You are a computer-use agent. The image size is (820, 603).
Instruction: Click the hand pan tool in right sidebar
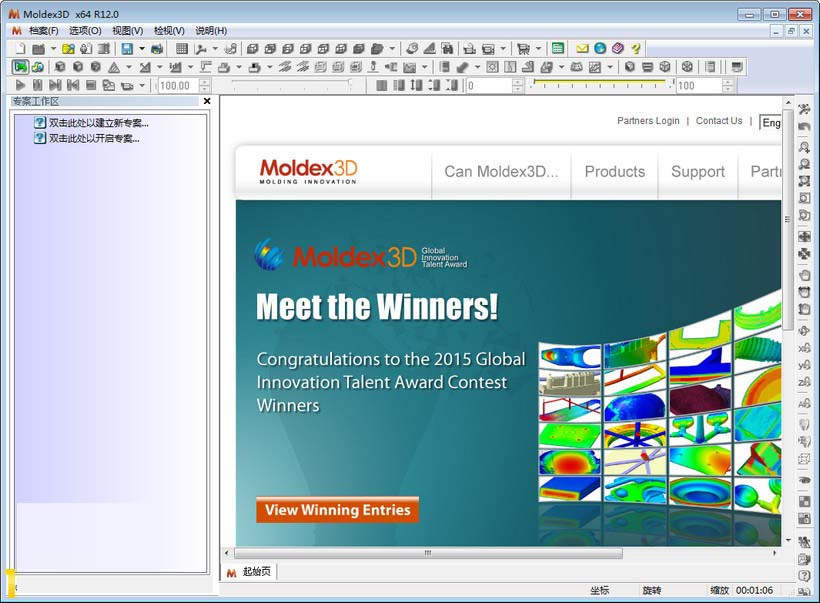pyautogui.click(x=804, y=275)
